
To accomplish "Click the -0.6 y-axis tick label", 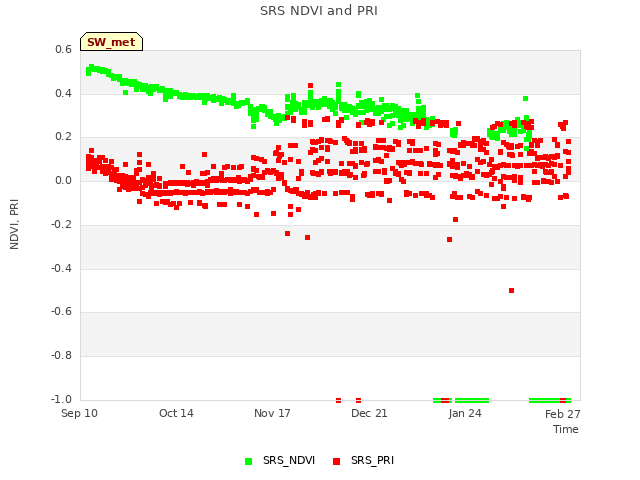I will point(62,311).
